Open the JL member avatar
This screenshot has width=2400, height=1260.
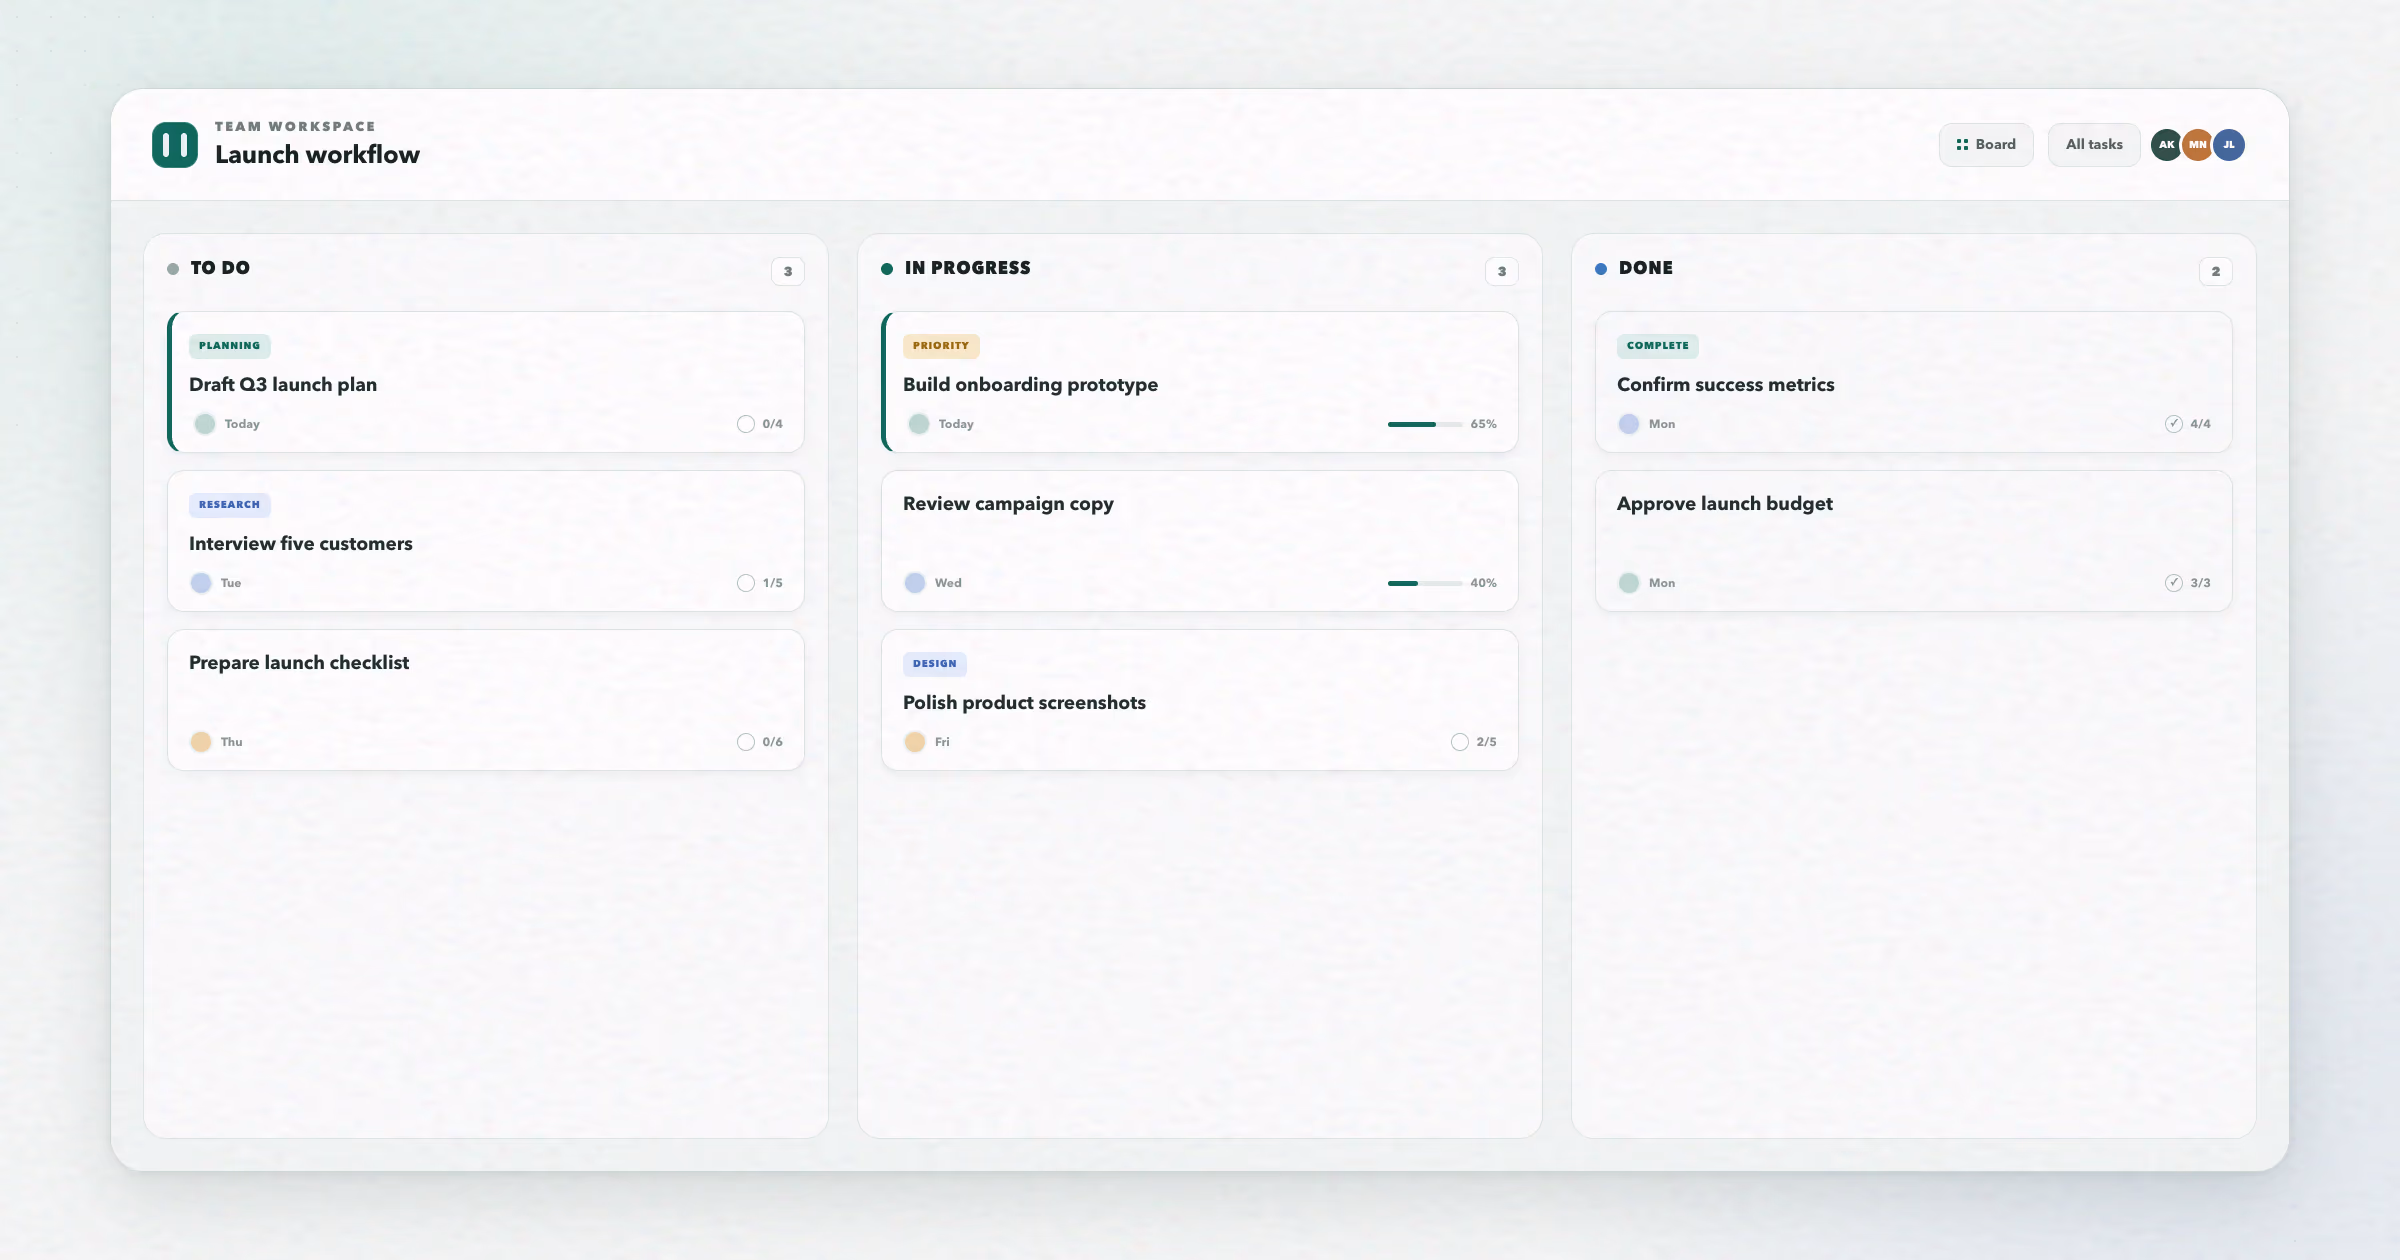tap(2229, 145)
